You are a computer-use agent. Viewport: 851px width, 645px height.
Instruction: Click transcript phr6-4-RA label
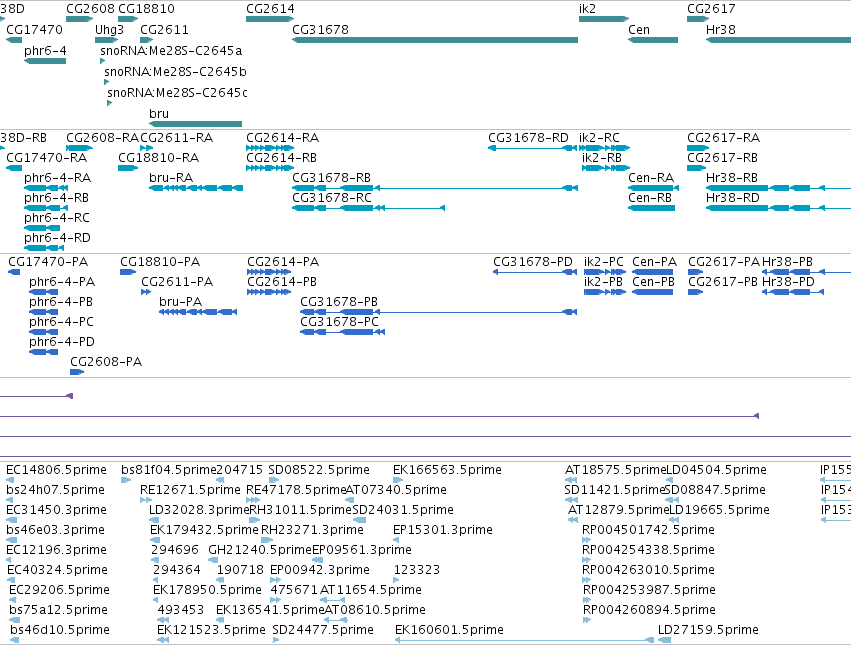58,178
